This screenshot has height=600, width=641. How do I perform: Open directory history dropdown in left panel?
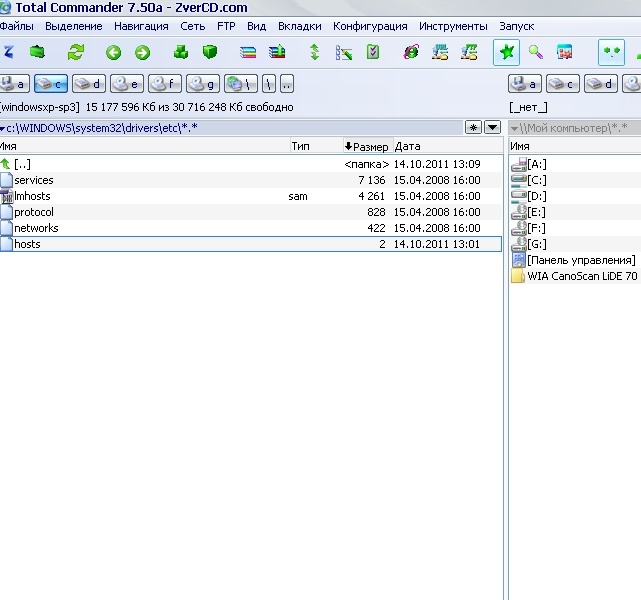pos(492,128)
